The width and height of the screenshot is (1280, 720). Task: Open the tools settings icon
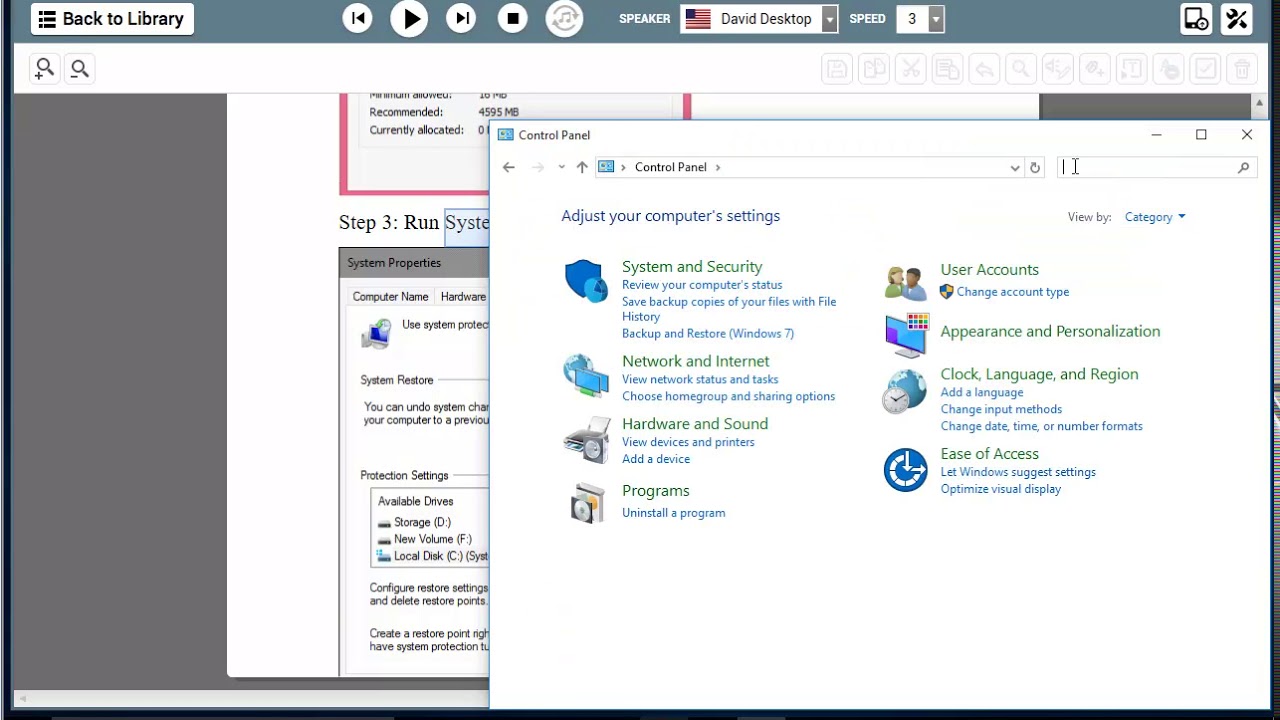coord(1237,19)
